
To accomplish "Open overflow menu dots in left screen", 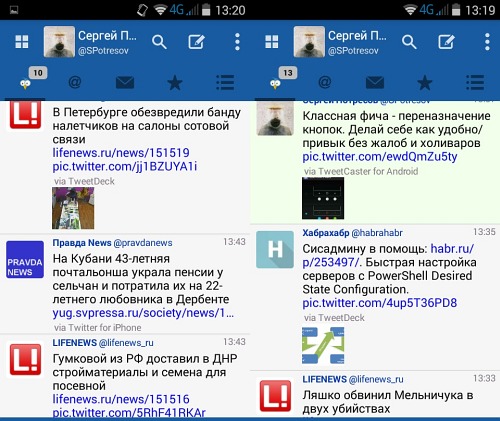I will pos(237,42).
